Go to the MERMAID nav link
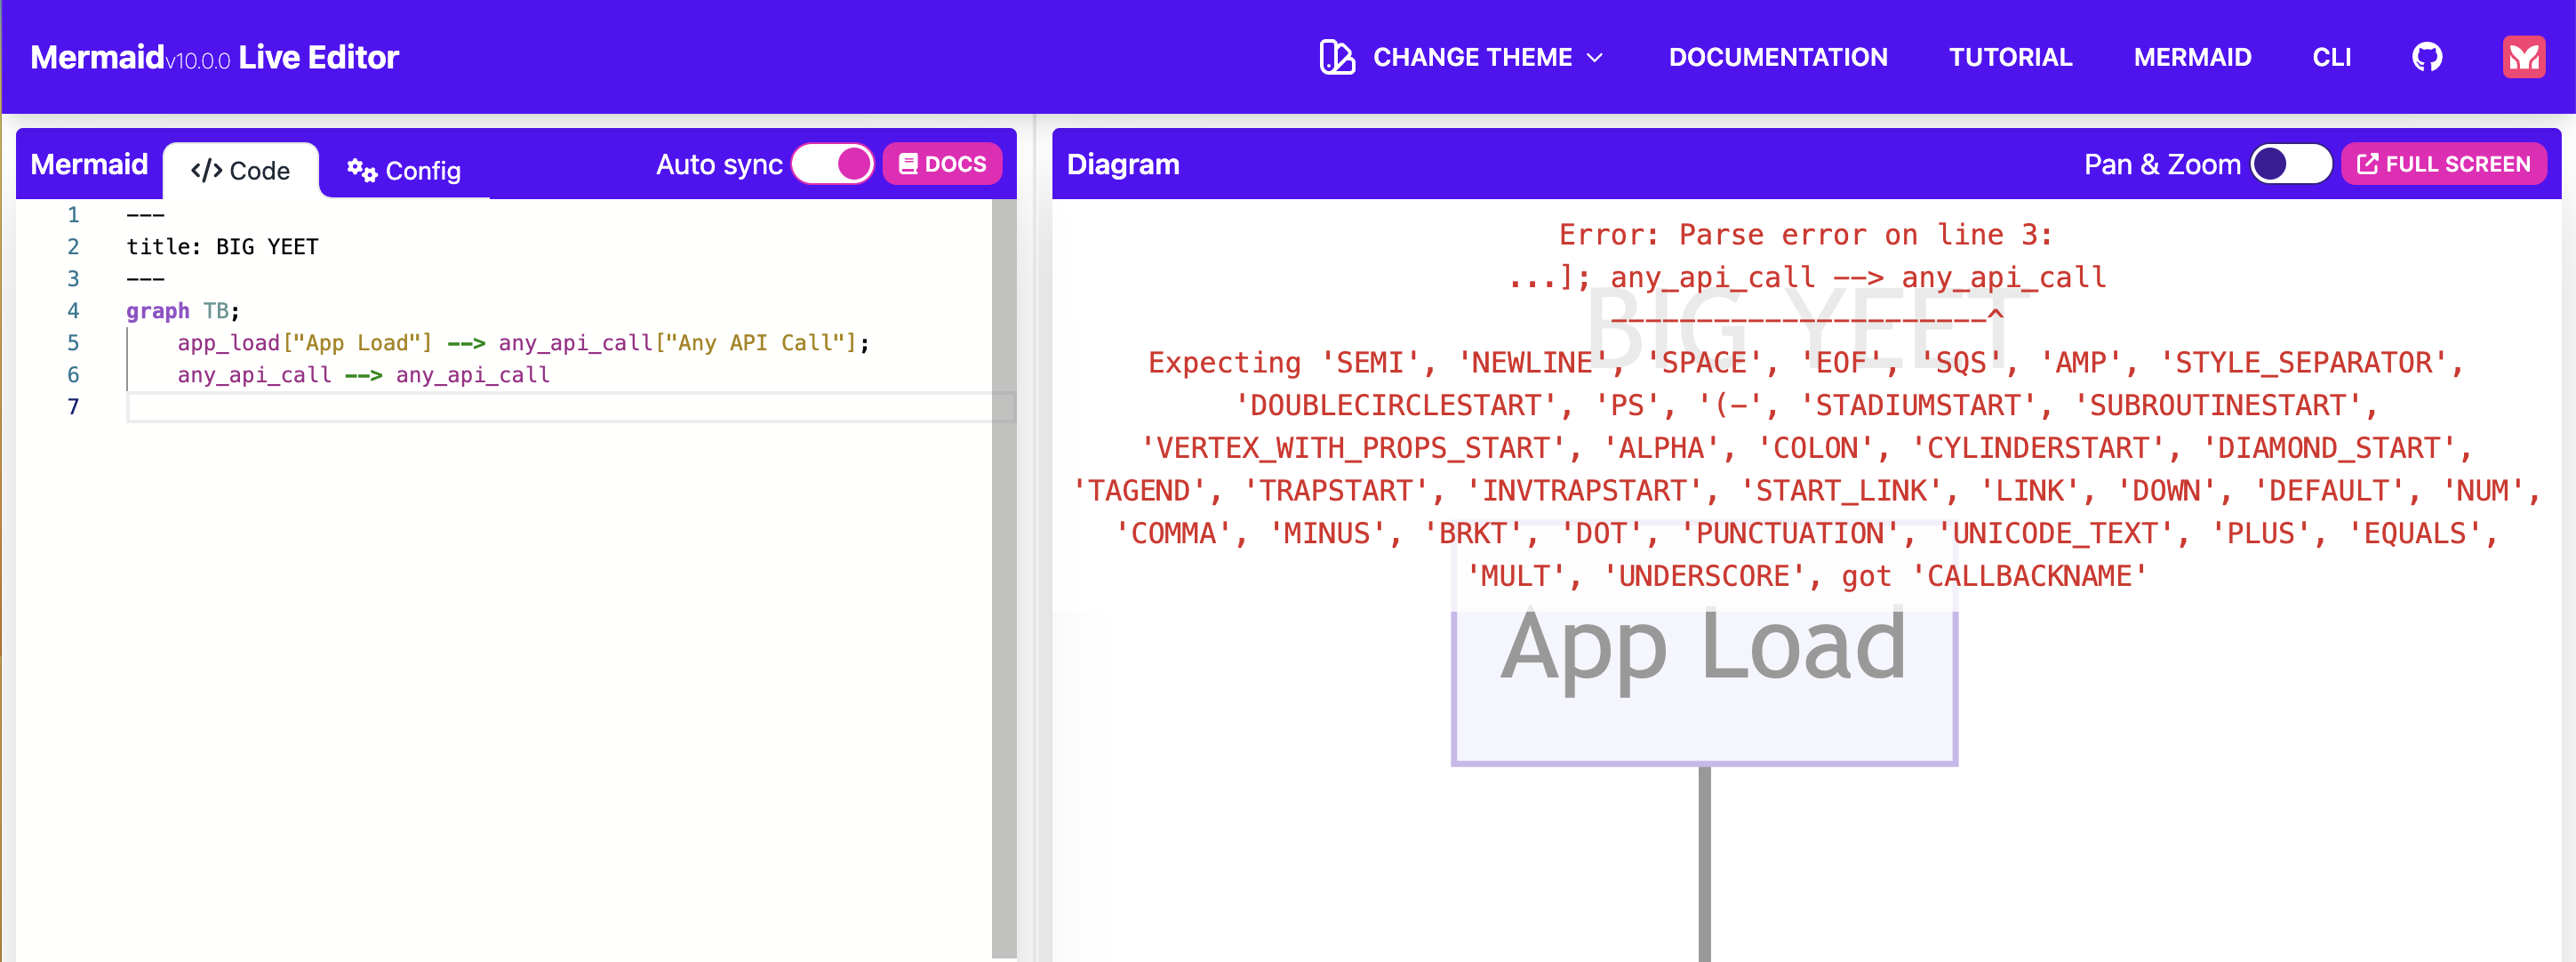This screenshot has height=962, width=2576. point(2191,57)
